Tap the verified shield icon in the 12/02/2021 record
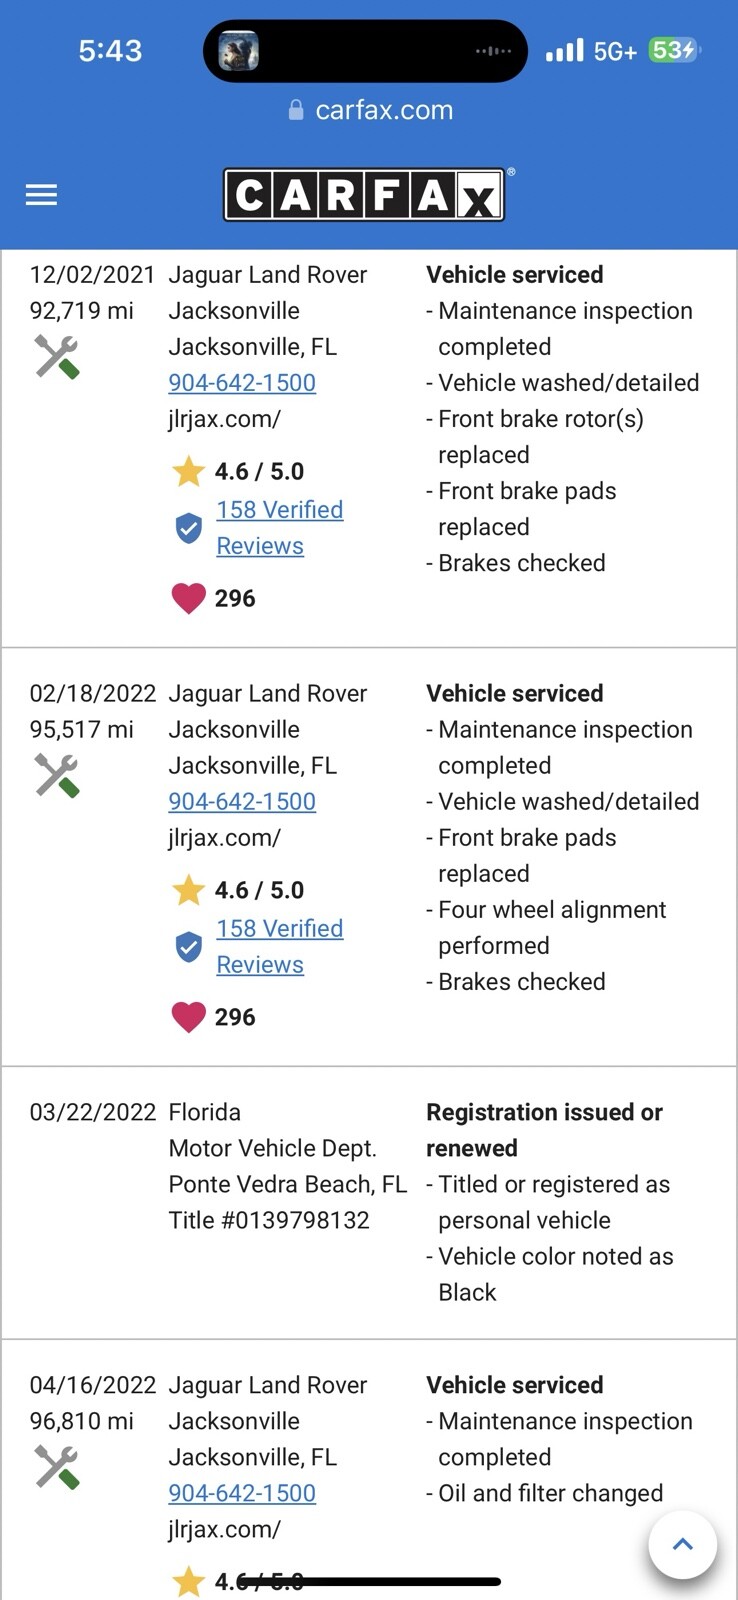This screenshot has height=1600, width=738. click(188, 528)
